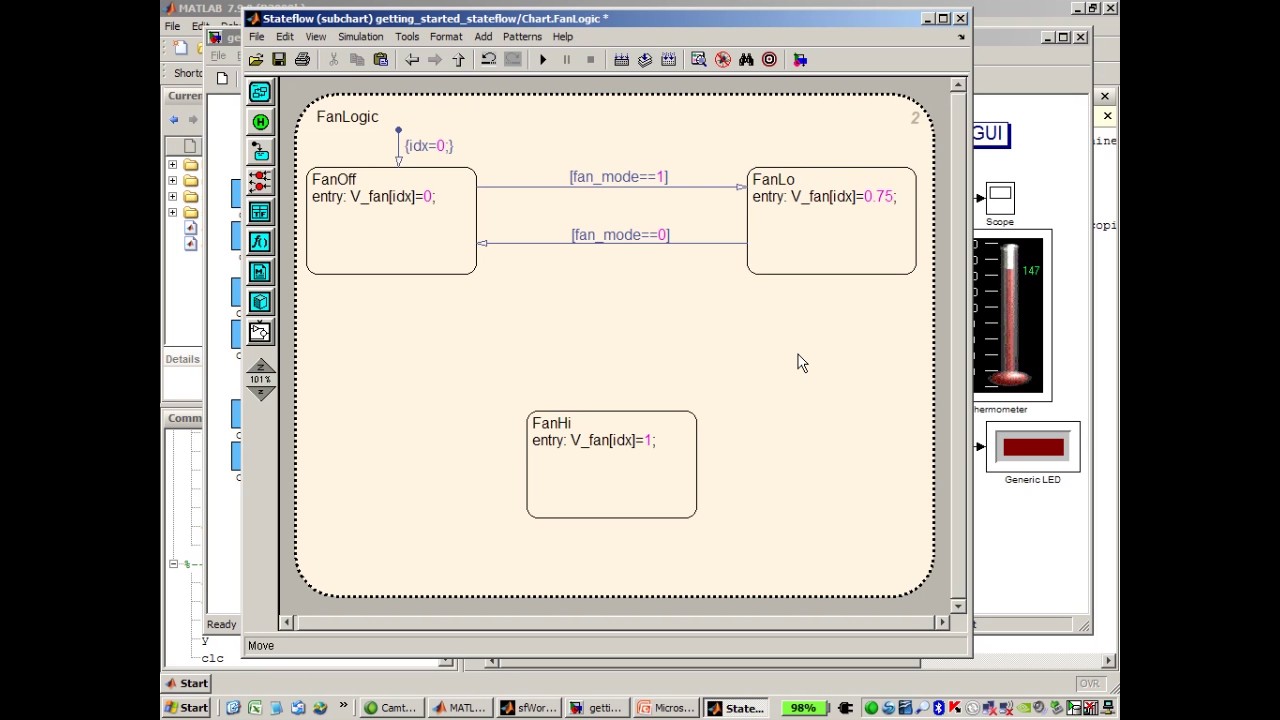Open the Help menu
The width and height of the screenshot is (1280, 720).
pyautogui.click(x=563, y=37)
